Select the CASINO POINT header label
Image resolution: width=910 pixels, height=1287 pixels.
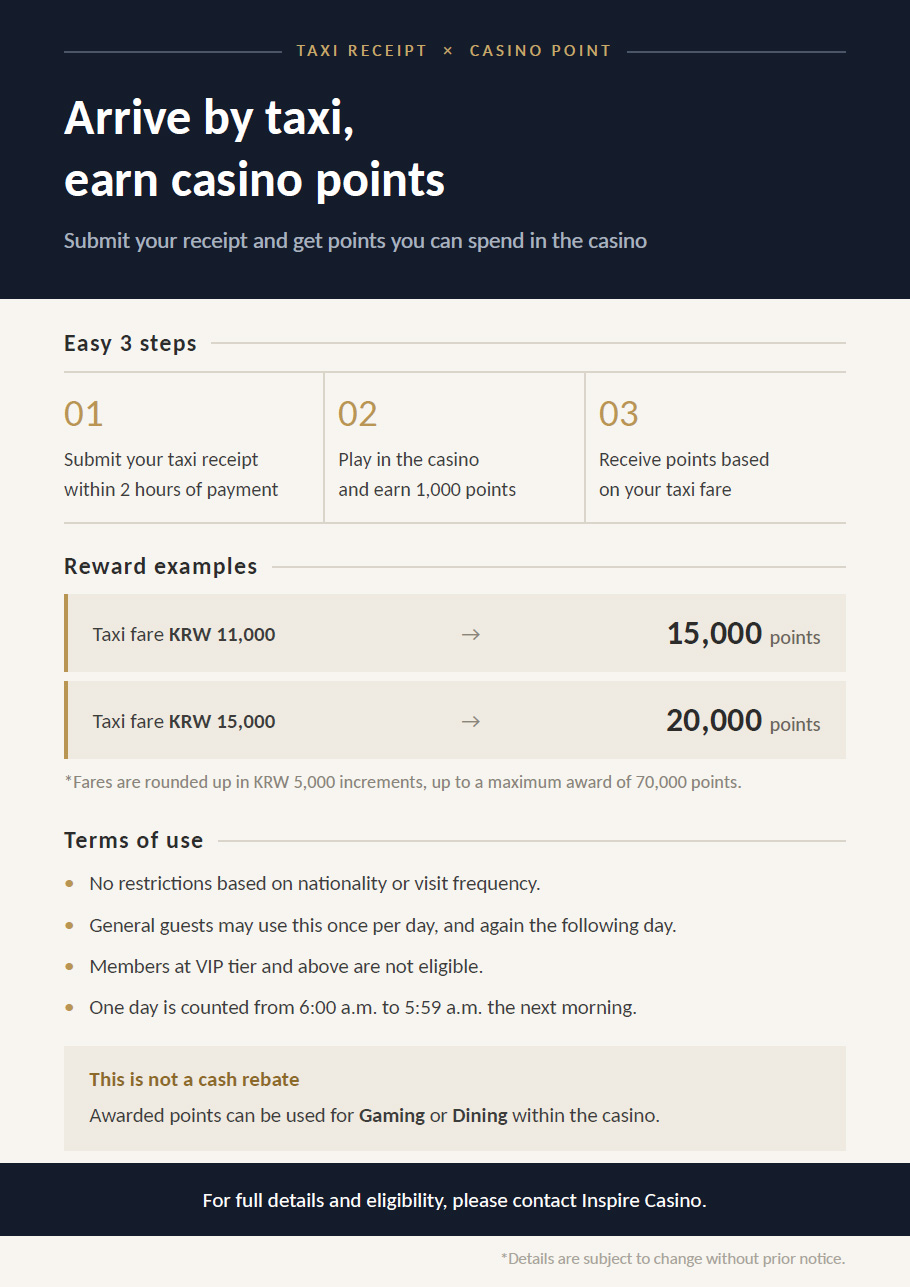[x=540, y=51]
